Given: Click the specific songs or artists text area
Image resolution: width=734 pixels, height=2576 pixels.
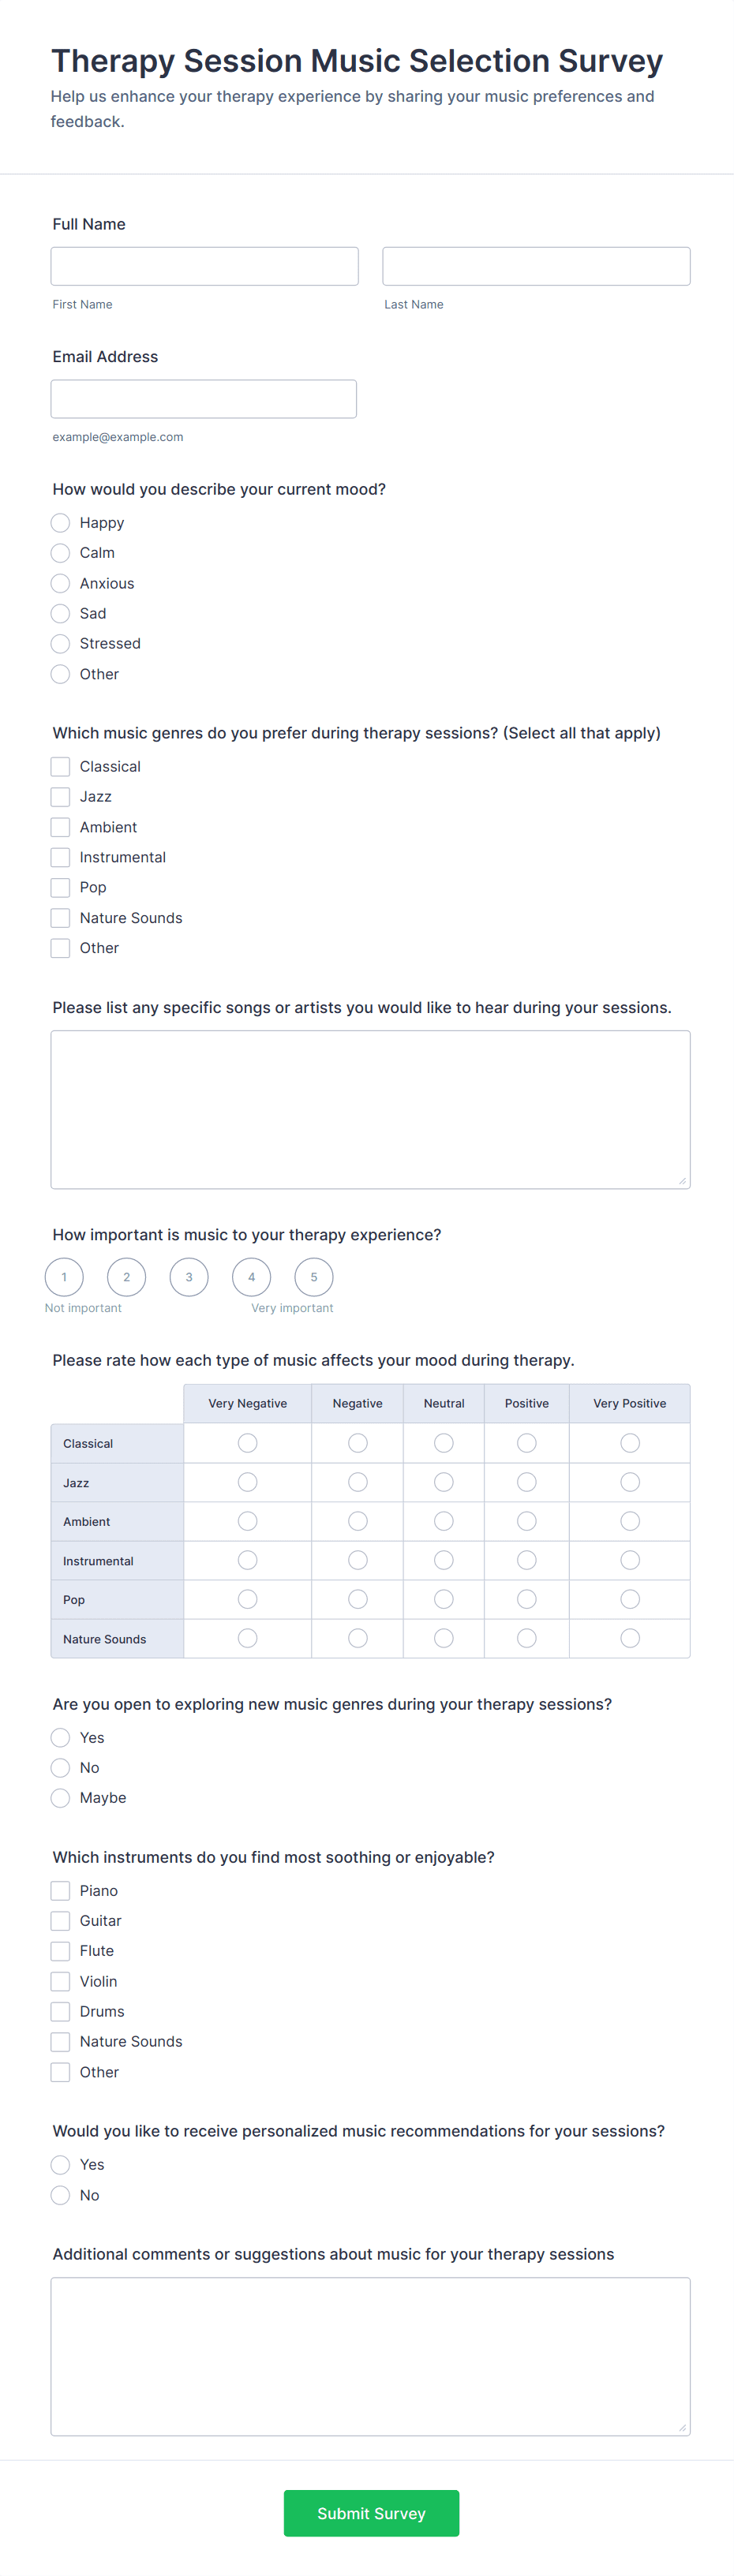Looking at the screenshot, I should (370, 1109).
